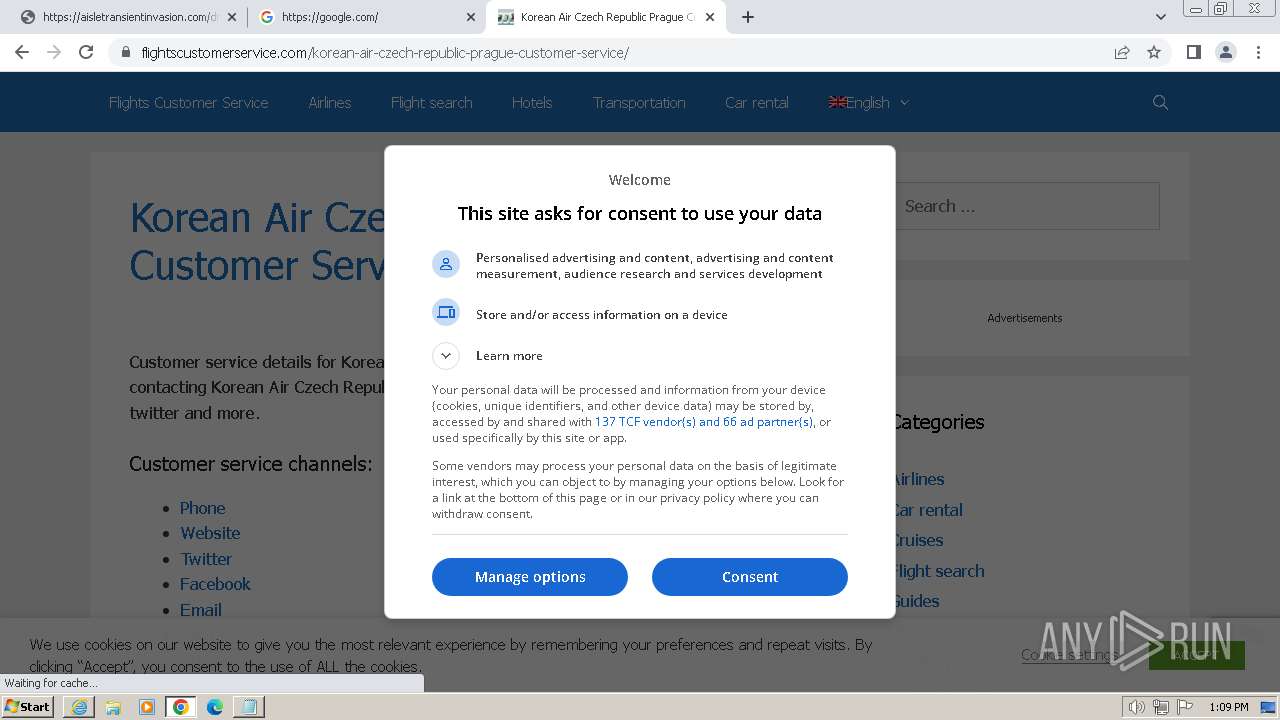Viewport: 1280px width, 720px height.
Task: Go back to the previous page
Action: 22,52
